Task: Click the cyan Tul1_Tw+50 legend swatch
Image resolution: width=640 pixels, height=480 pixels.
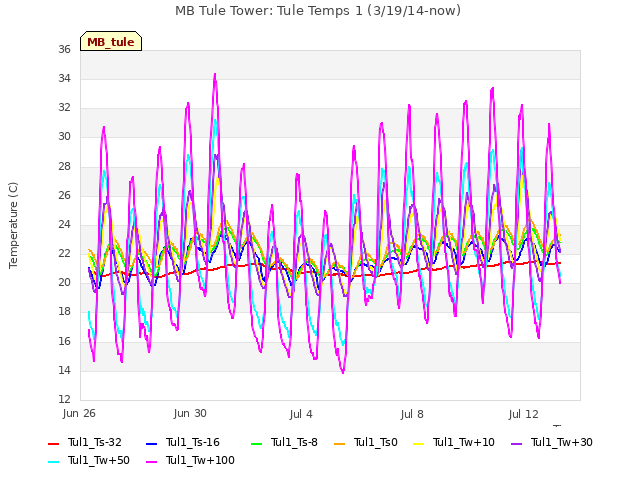Action: pyautogui.click(x=53, y=462)
